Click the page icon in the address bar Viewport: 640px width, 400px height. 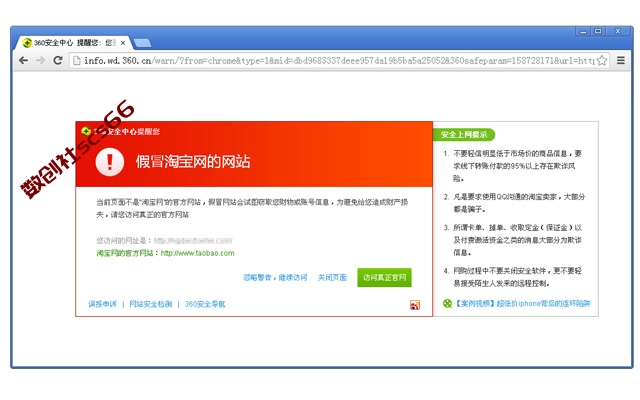pos(76,61)
